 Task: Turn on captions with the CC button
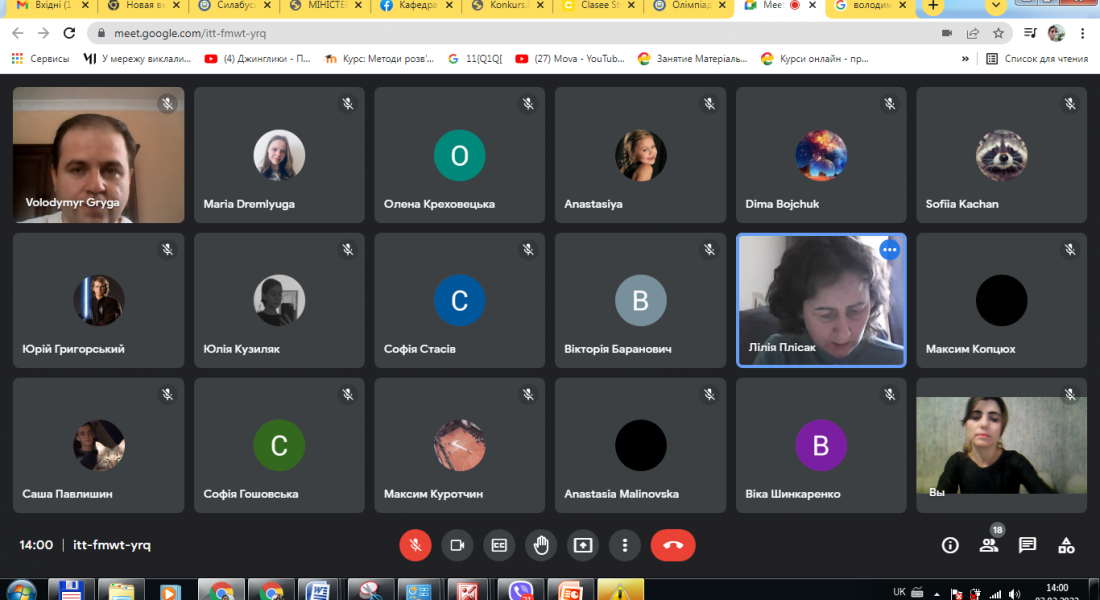tap(499, 545)
